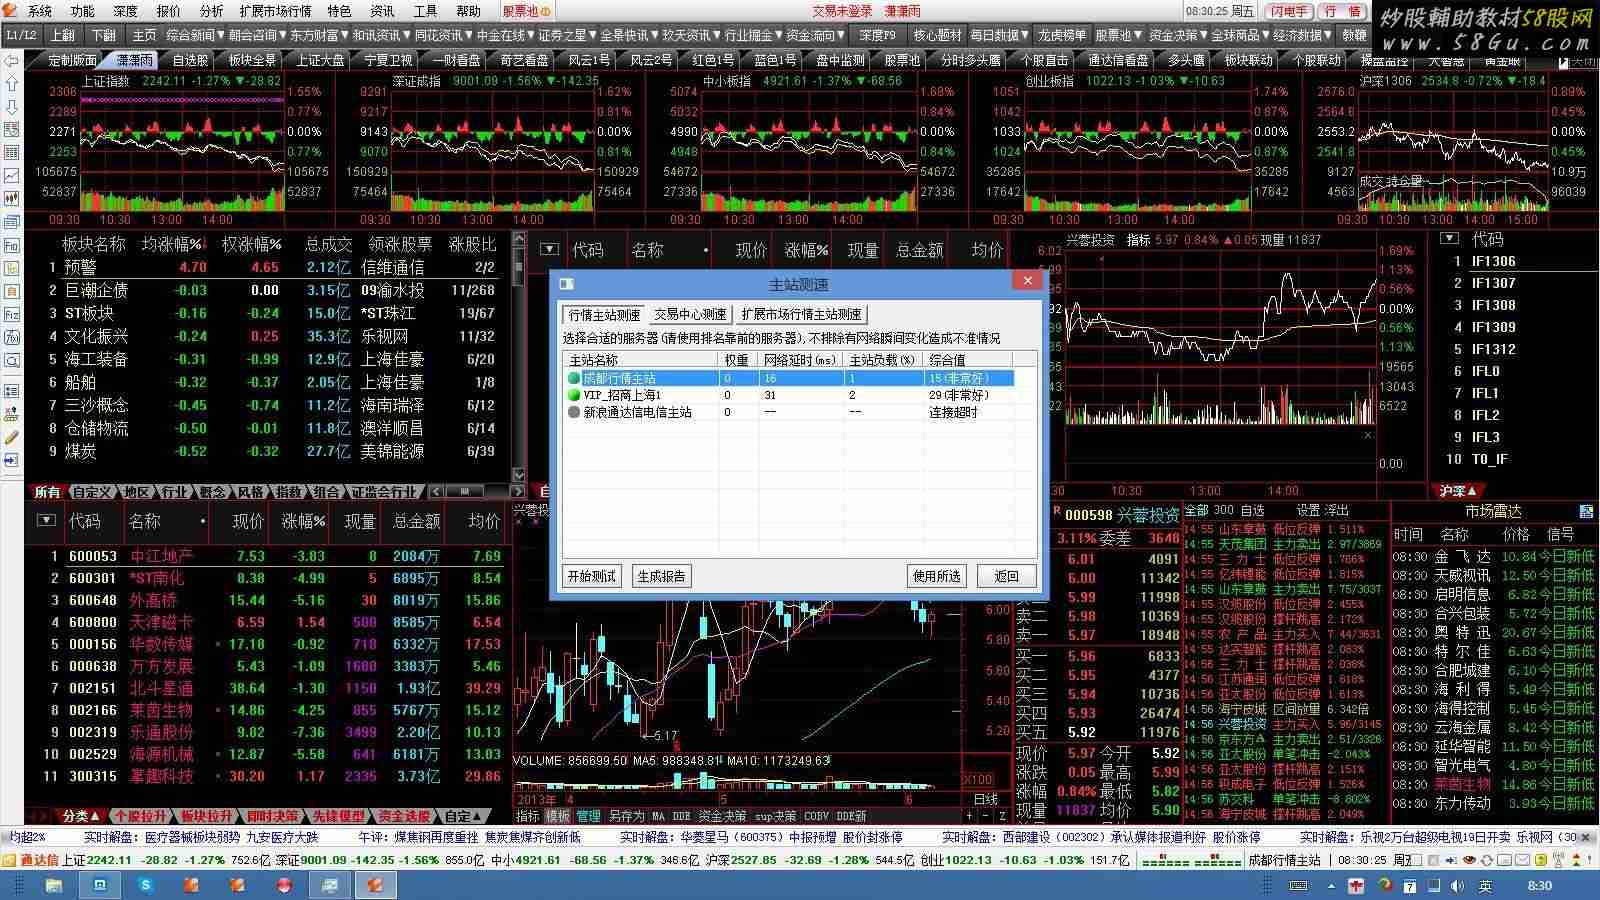Click the 网络延时(ms) column header
This screenshot has height=900, width=1600.
click(x=799, y=359)
